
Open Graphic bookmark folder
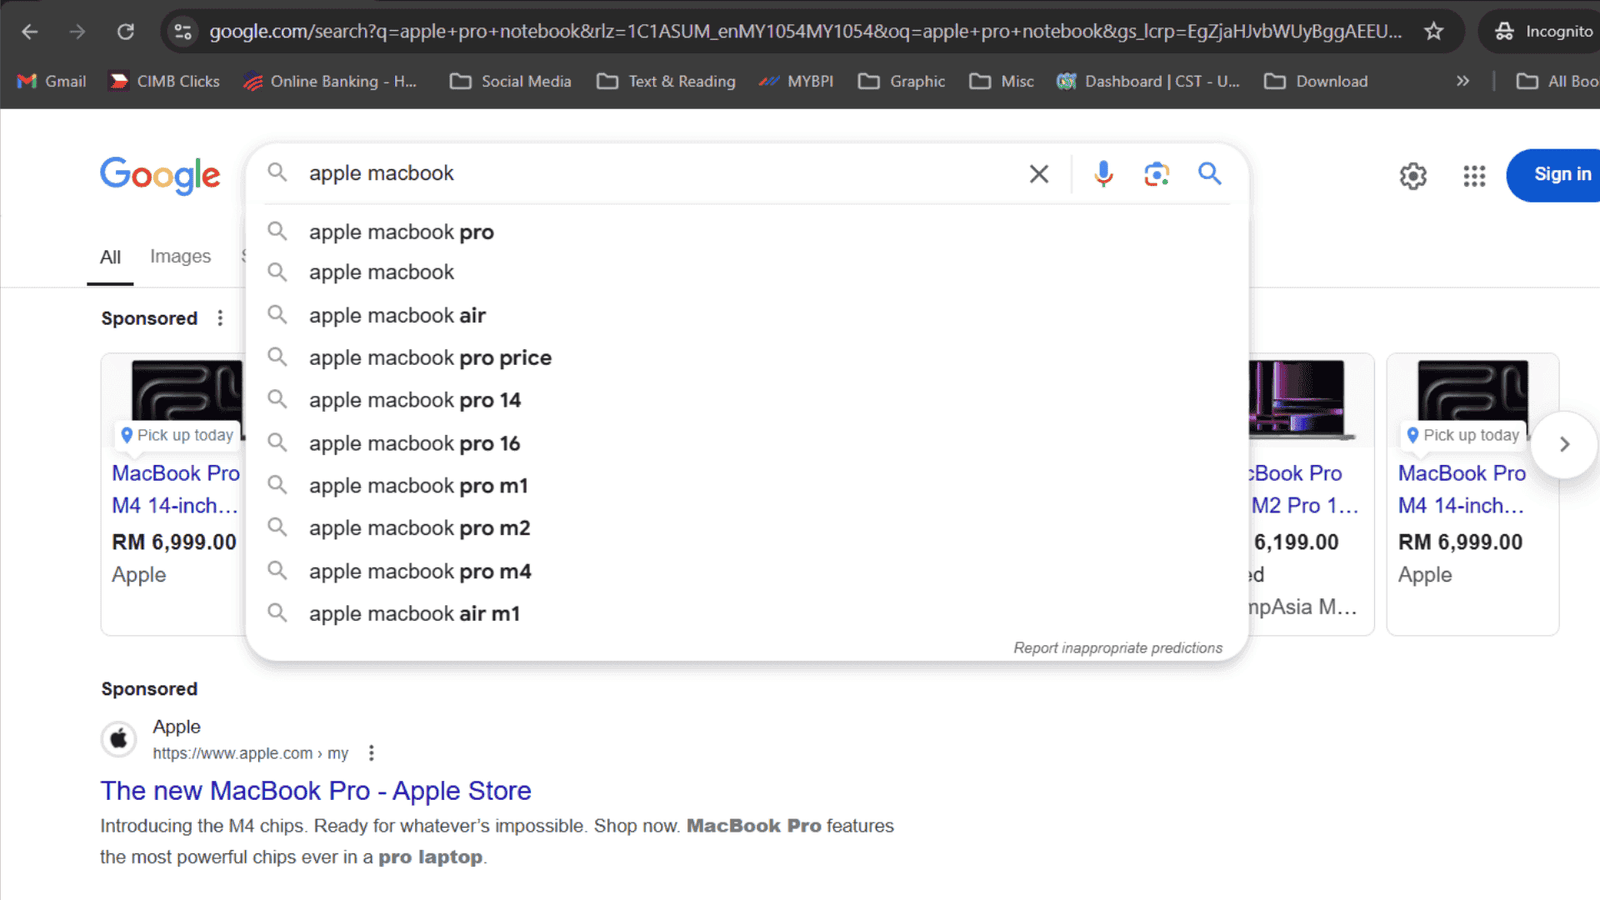[x=902, y=81]
